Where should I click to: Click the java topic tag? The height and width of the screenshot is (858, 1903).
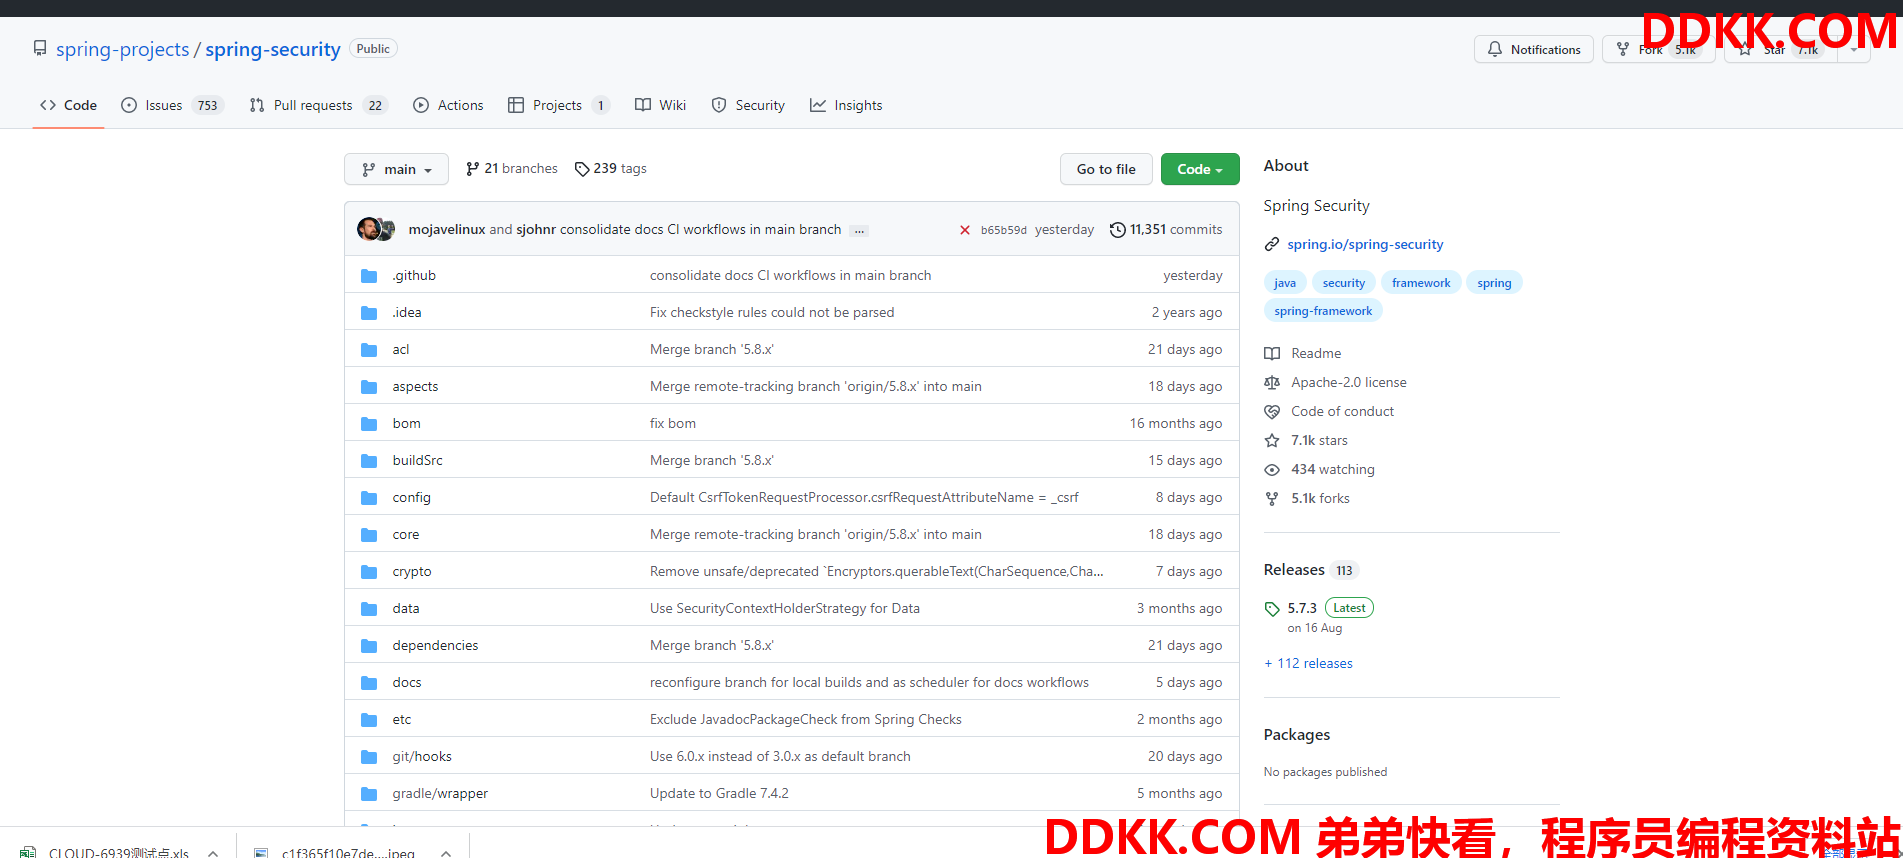click(1285, 283)
